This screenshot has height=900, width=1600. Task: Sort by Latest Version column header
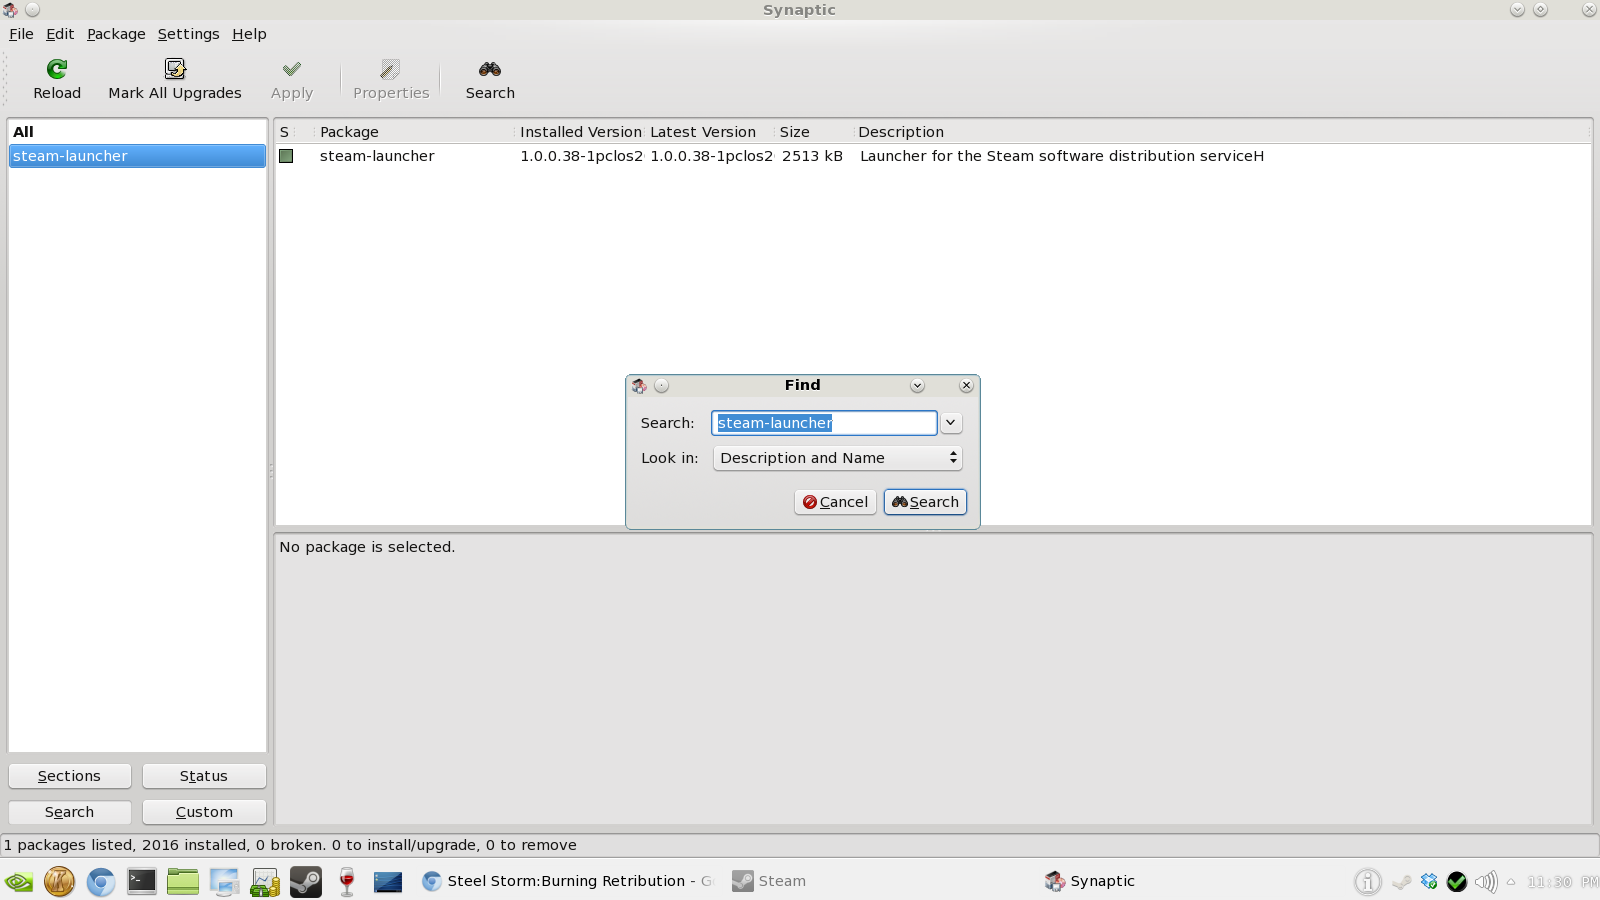710,132
